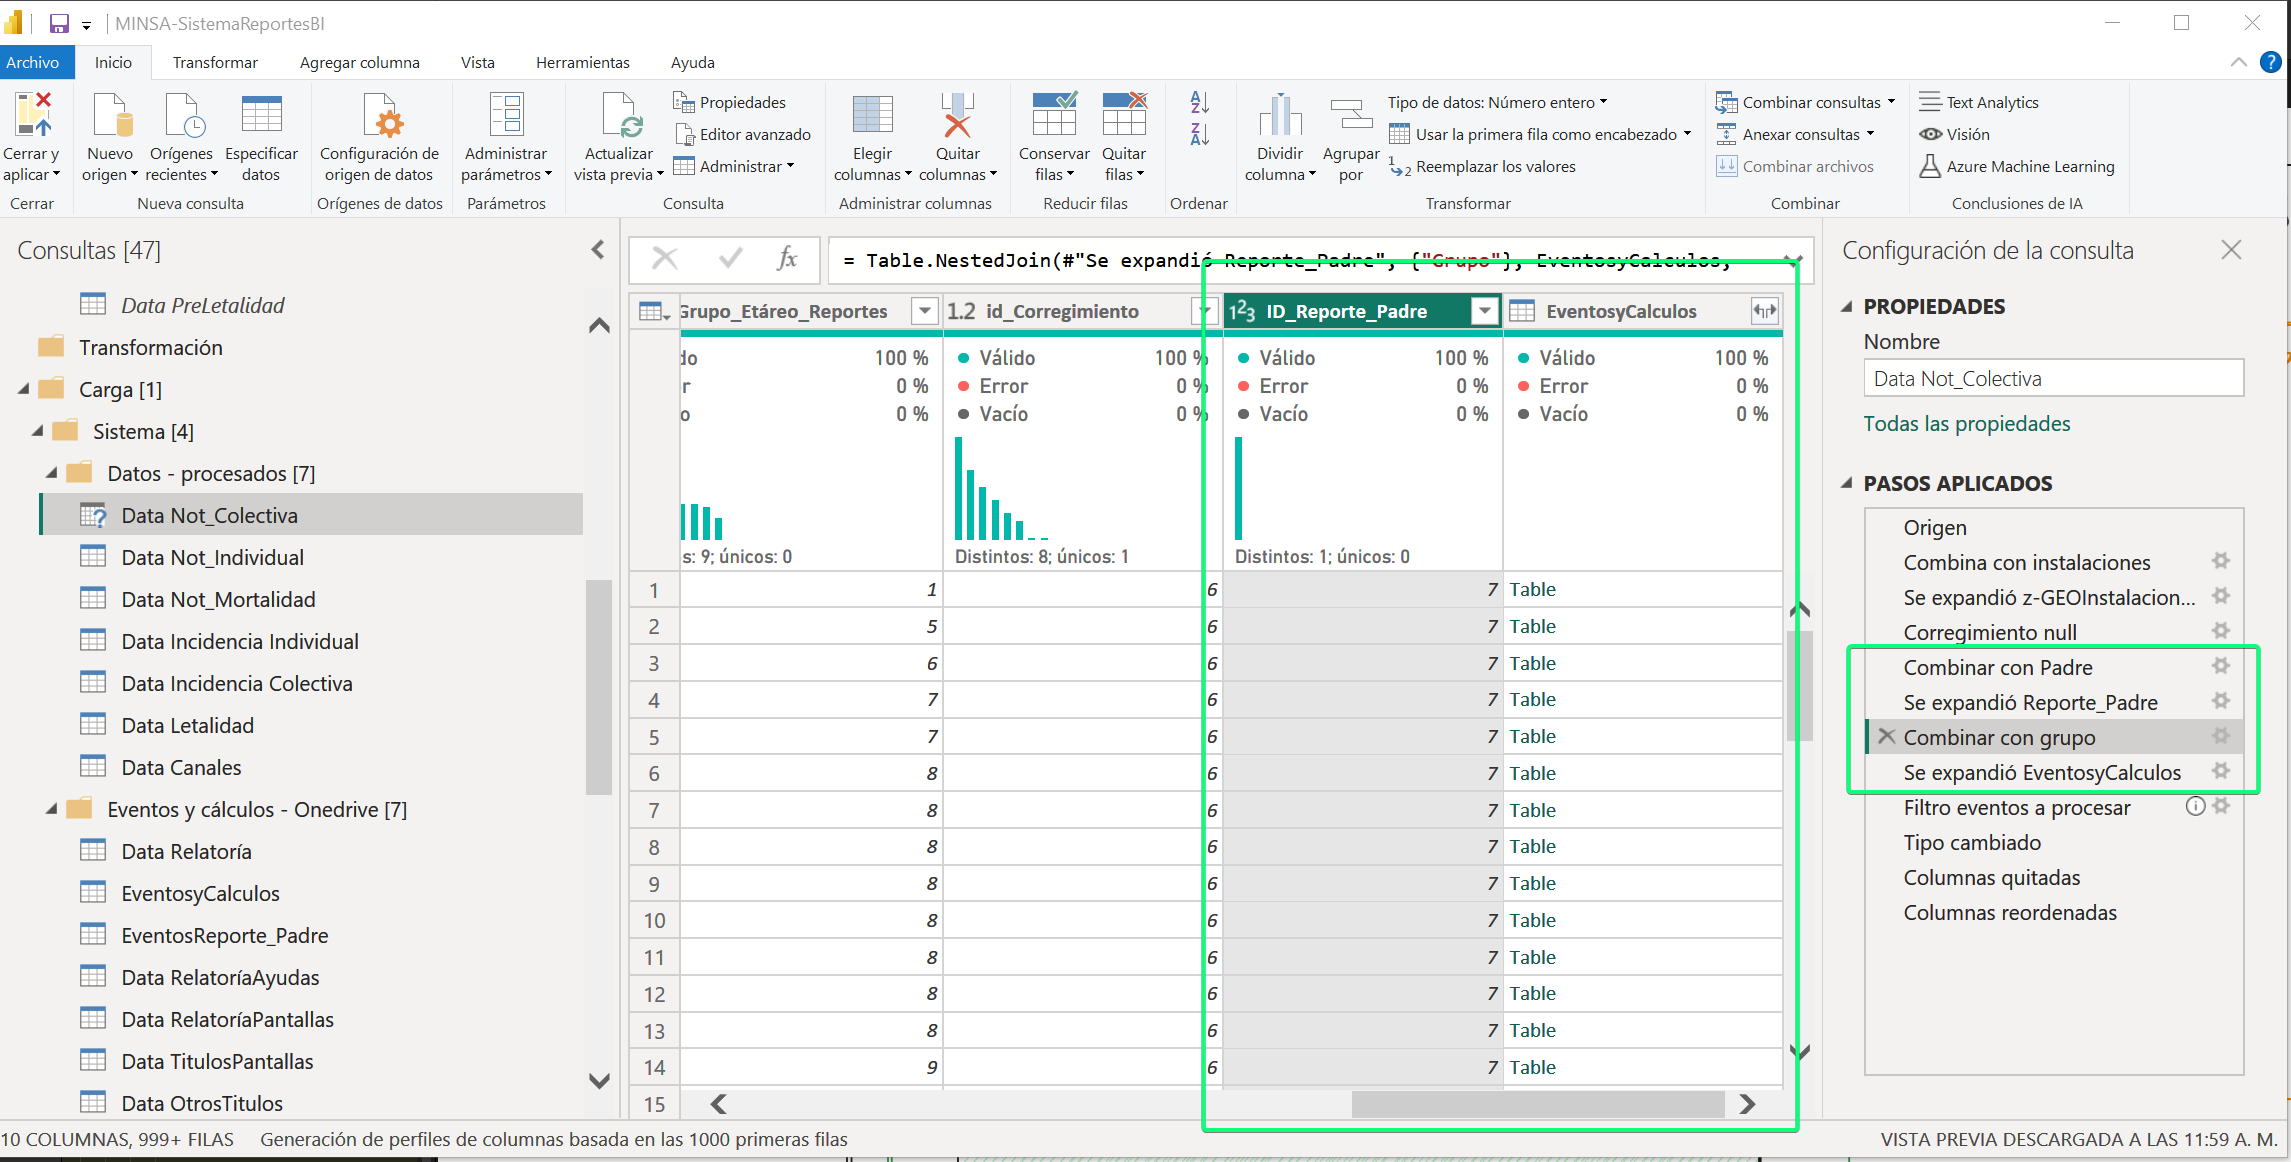Viewport: 2291px width, 1162px height.
Task: Click the Nombre input field
Action: (x=2053, y=378)
